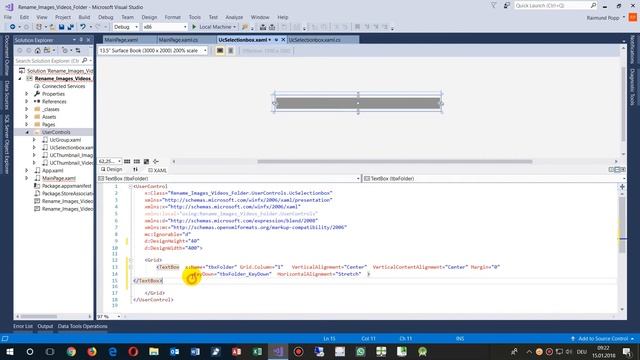This screenshot has width=640, height=360.
Task: Open the Debug menu
Action: (x=105, y=17)
